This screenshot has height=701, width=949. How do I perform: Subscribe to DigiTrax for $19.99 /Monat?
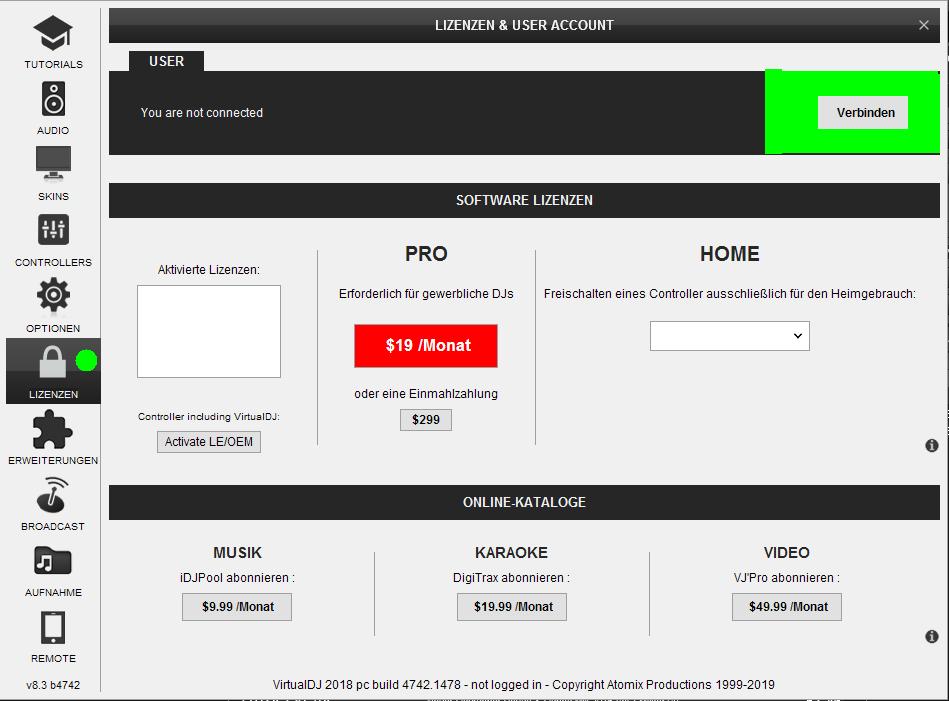[x=512, y=607]
